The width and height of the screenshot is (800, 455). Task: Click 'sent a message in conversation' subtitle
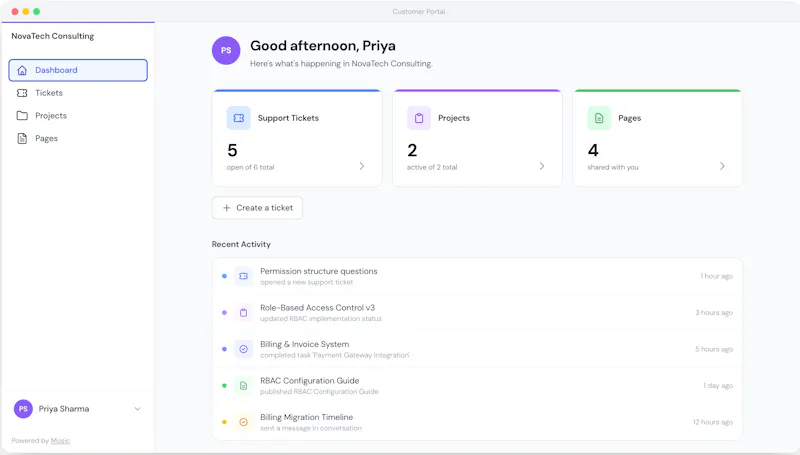click(311, 428)
